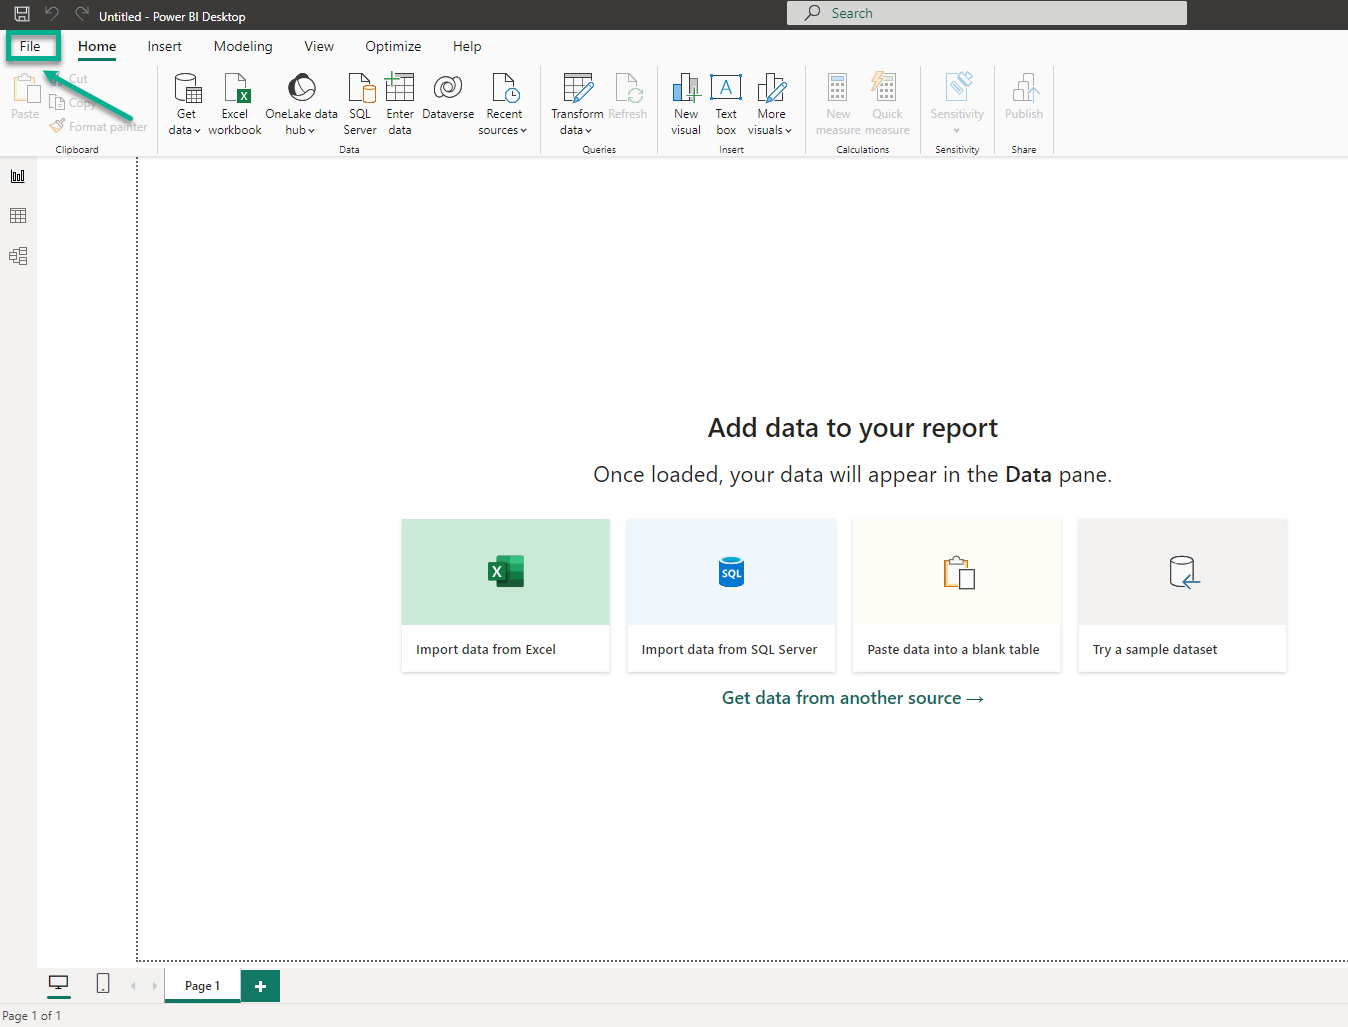Insert a New visual
The image size is (1348, 1027).
pos(686,90)
